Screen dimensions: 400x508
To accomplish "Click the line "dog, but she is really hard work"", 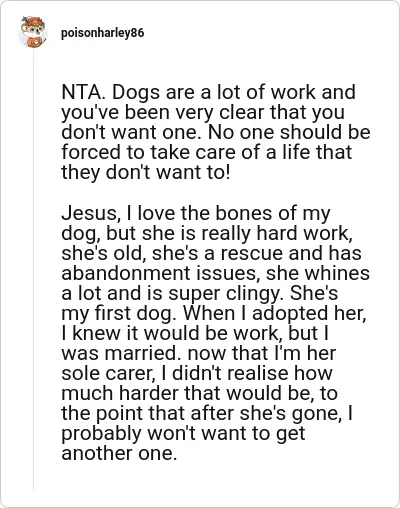I will click(x=207, y=233).
